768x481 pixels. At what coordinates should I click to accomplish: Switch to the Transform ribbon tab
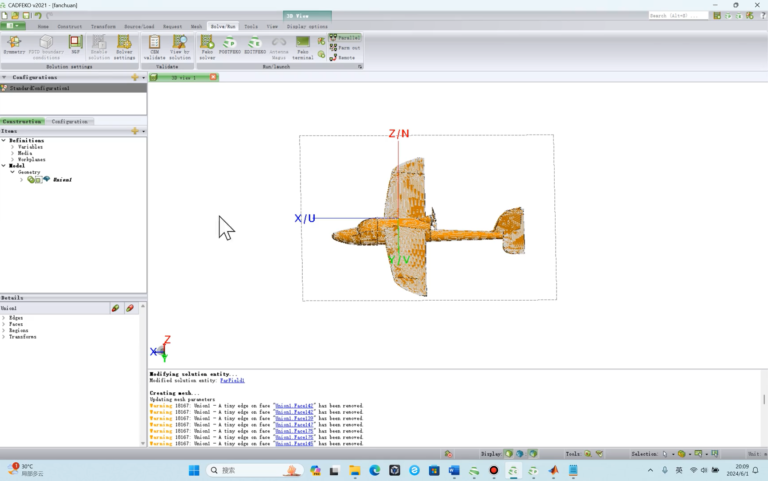click(x=103, y=26)
